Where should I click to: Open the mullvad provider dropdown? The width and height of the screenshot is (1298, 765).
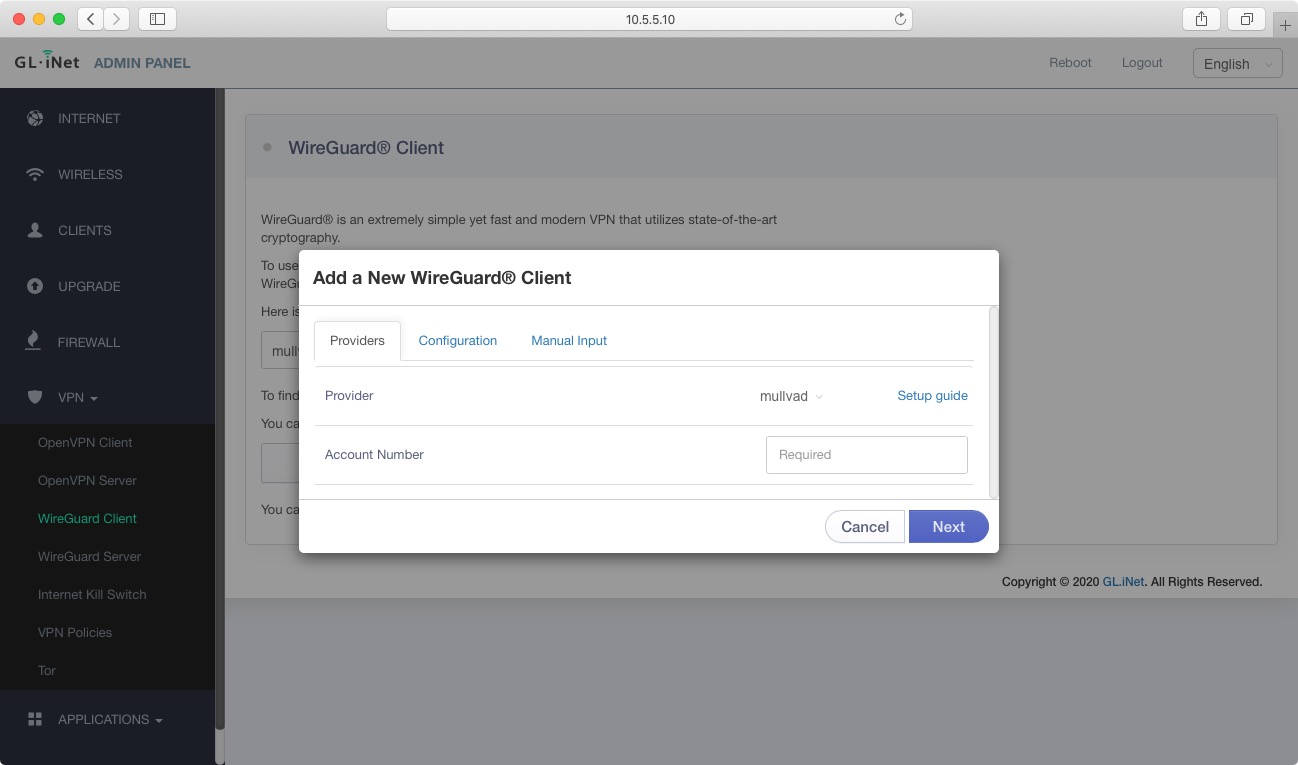tap(791, 396)
